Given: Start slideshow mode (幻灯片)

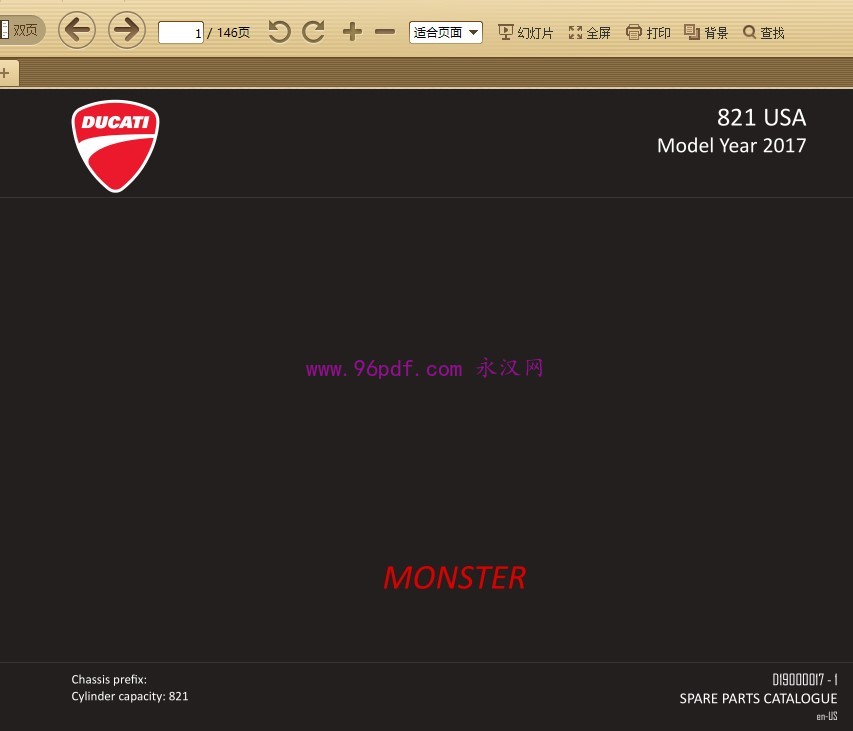Looking at the screenshot, I should pos(526,33).
